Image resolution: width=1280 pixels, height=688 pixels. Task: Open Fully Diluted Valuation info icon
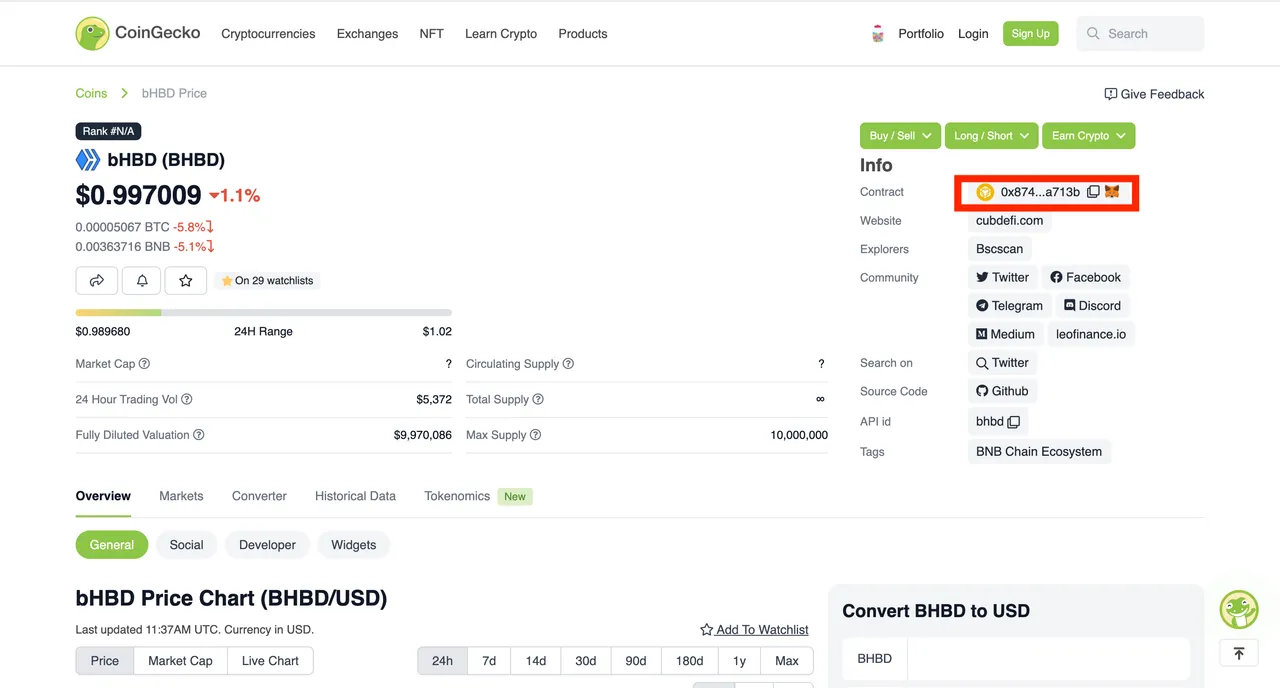(198, 435)
